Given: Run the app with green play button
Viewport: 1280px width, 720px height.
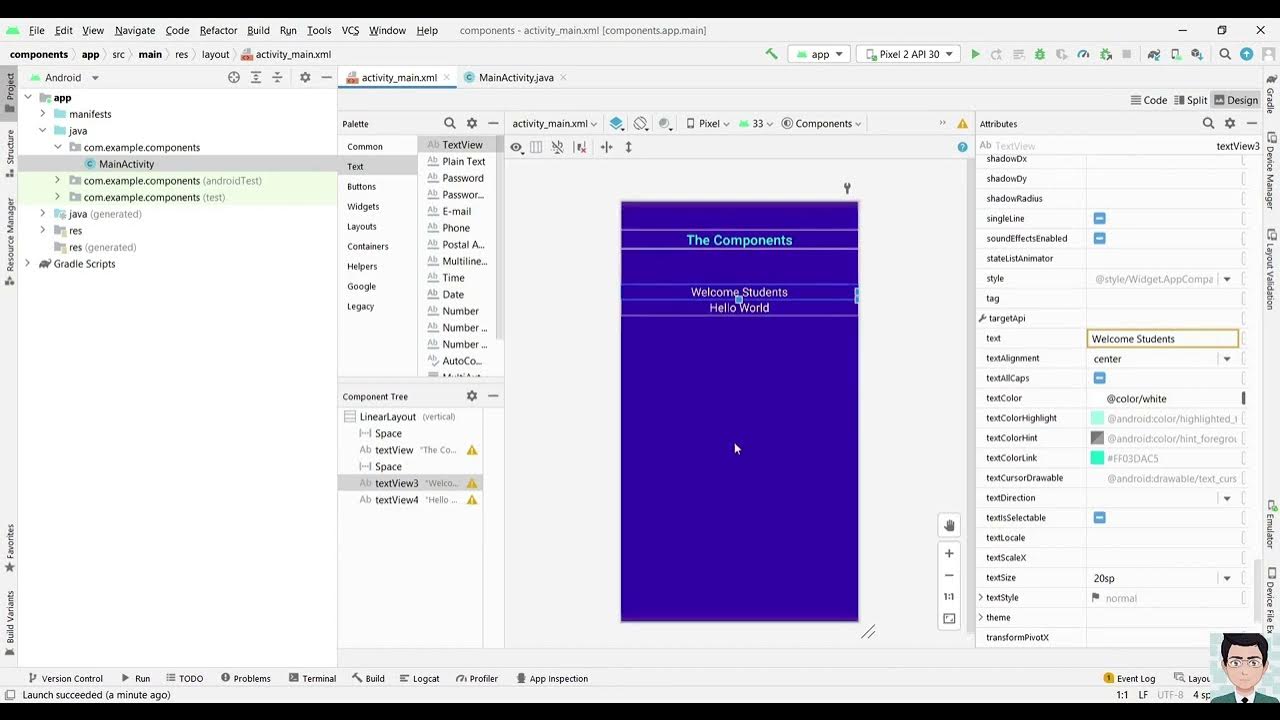Looking at the screenshot, I should click(975, 54).
